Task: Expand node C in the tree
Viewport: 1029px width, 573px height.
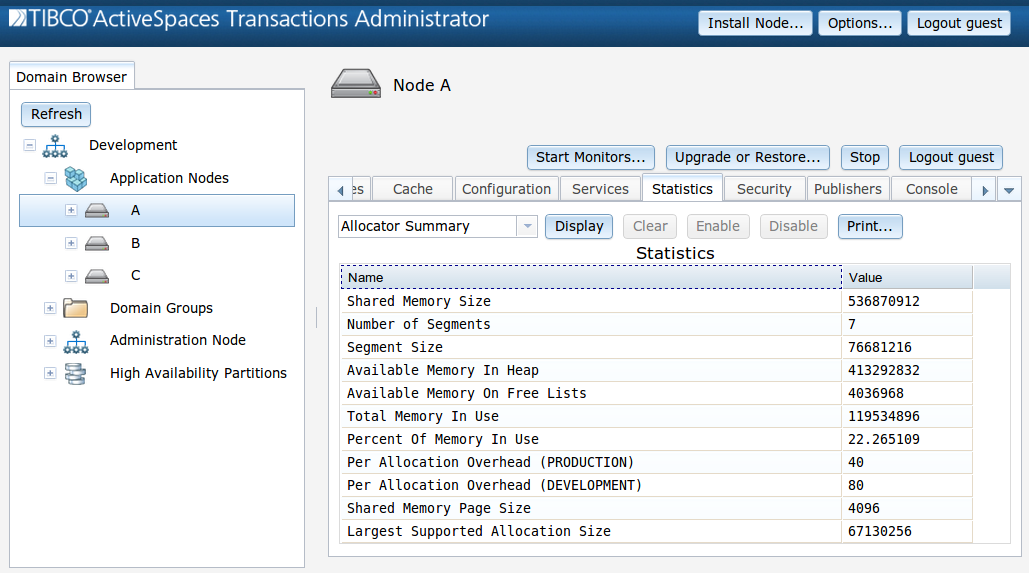Action: [x=71, y=276]
